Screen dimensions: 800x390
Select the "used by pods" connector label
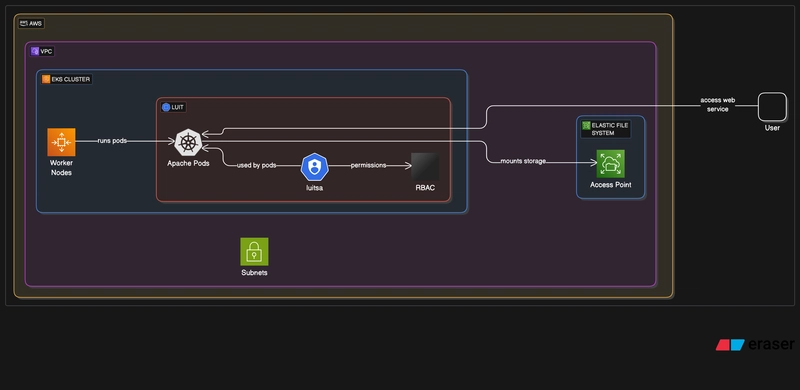click(257, 165)
